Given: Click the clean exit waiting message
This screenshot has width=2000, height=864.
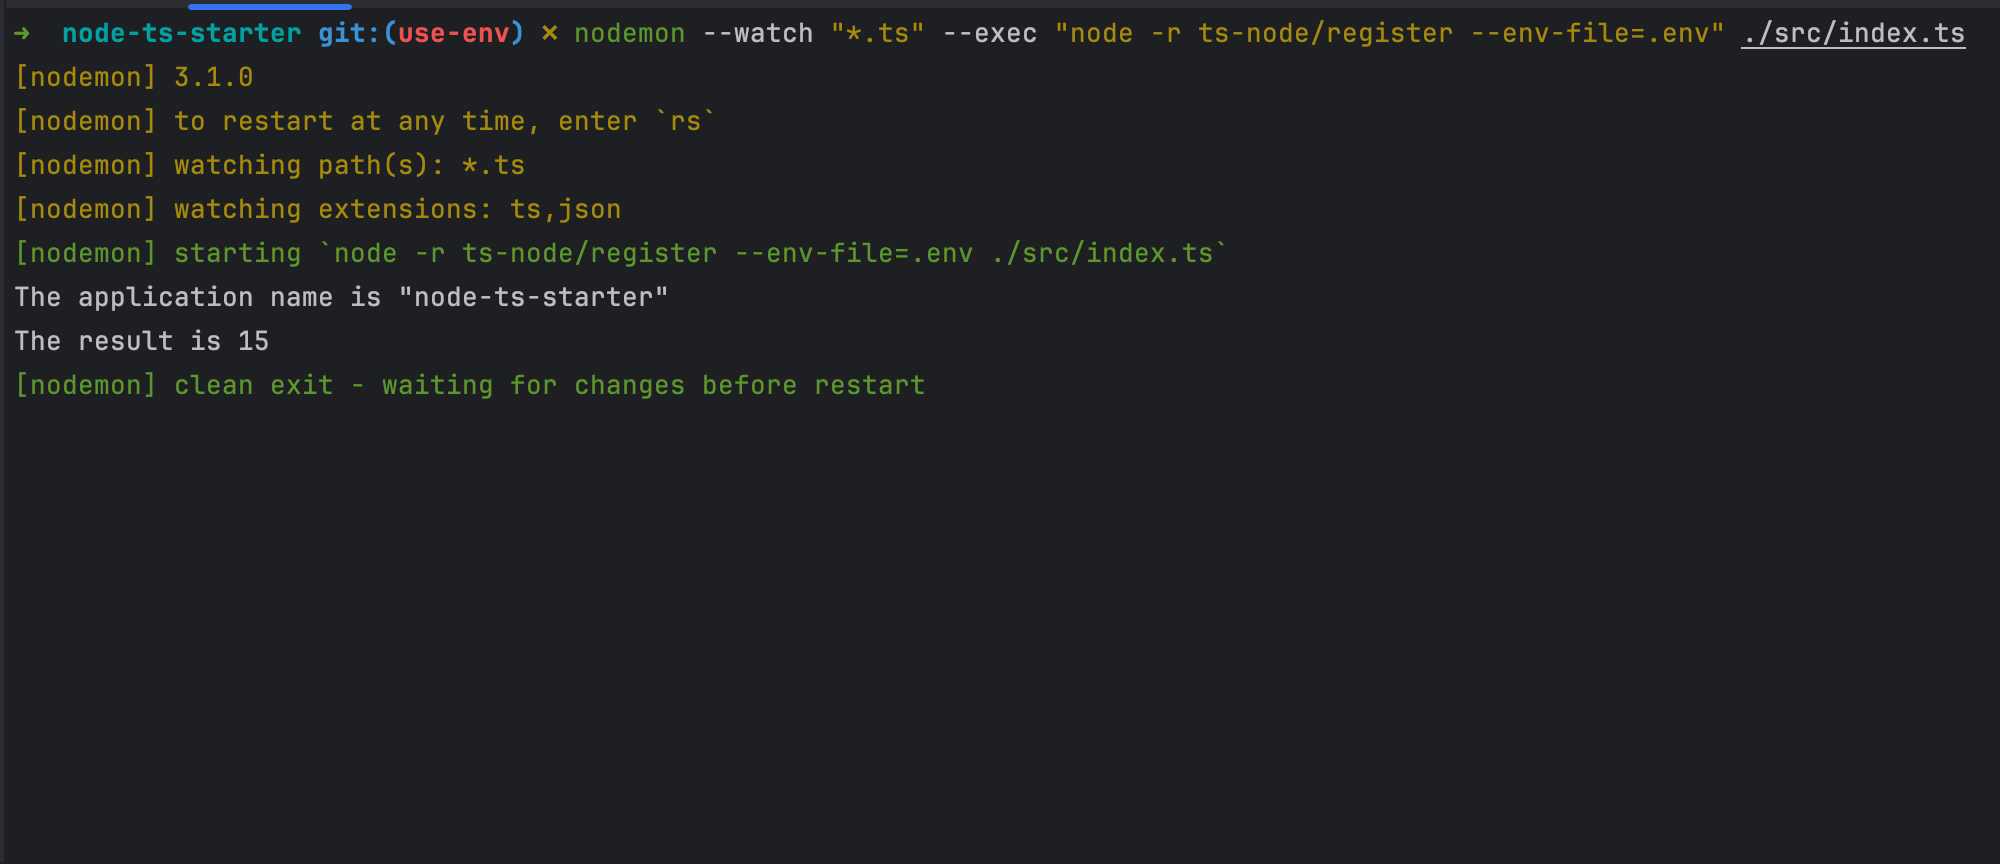Looking at the screenshot, I should [470, 386].
